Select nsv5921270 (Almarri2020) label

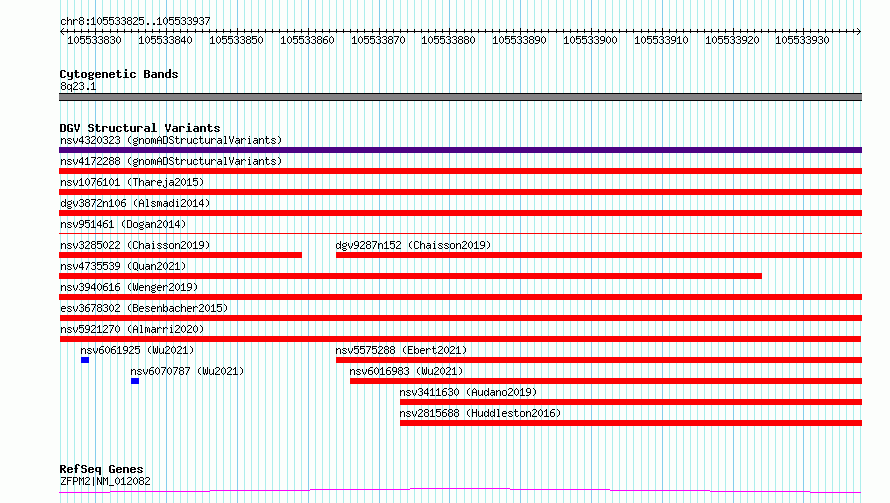pos(132,329)
